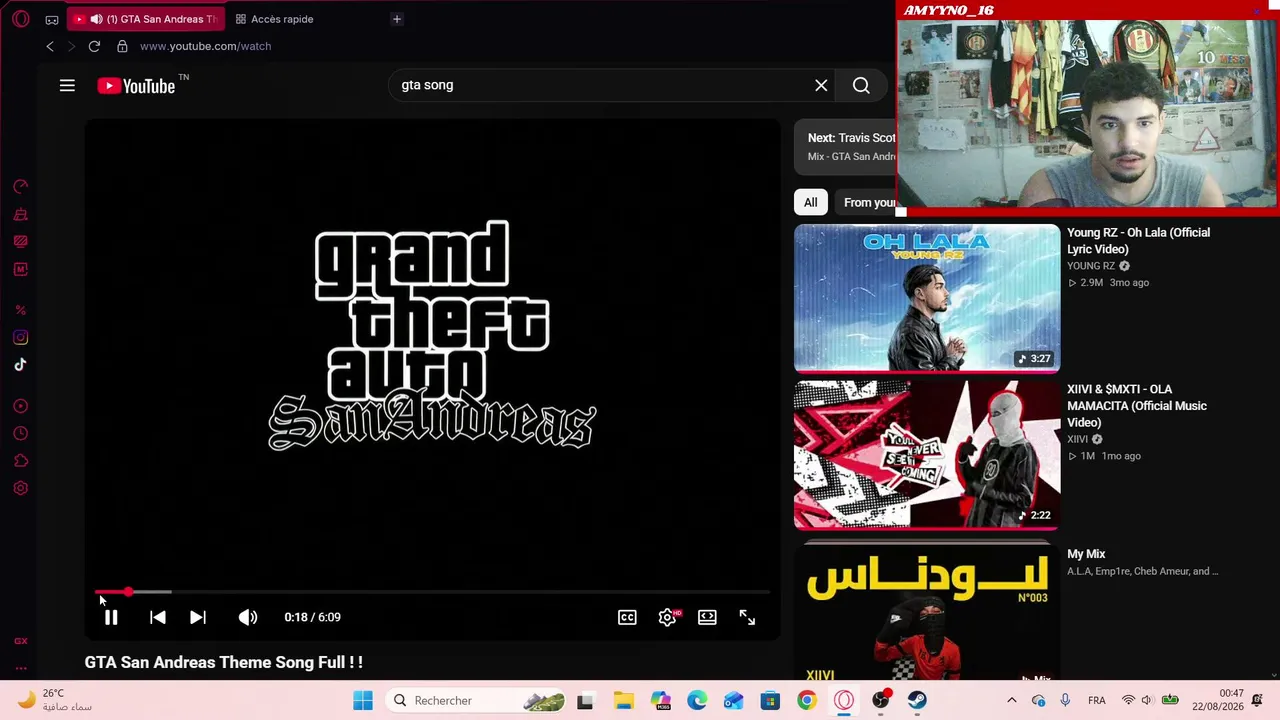Switch the player to theater mode
The width and height of the screenshot is (1280, 720).
click(x=707, y=618)
